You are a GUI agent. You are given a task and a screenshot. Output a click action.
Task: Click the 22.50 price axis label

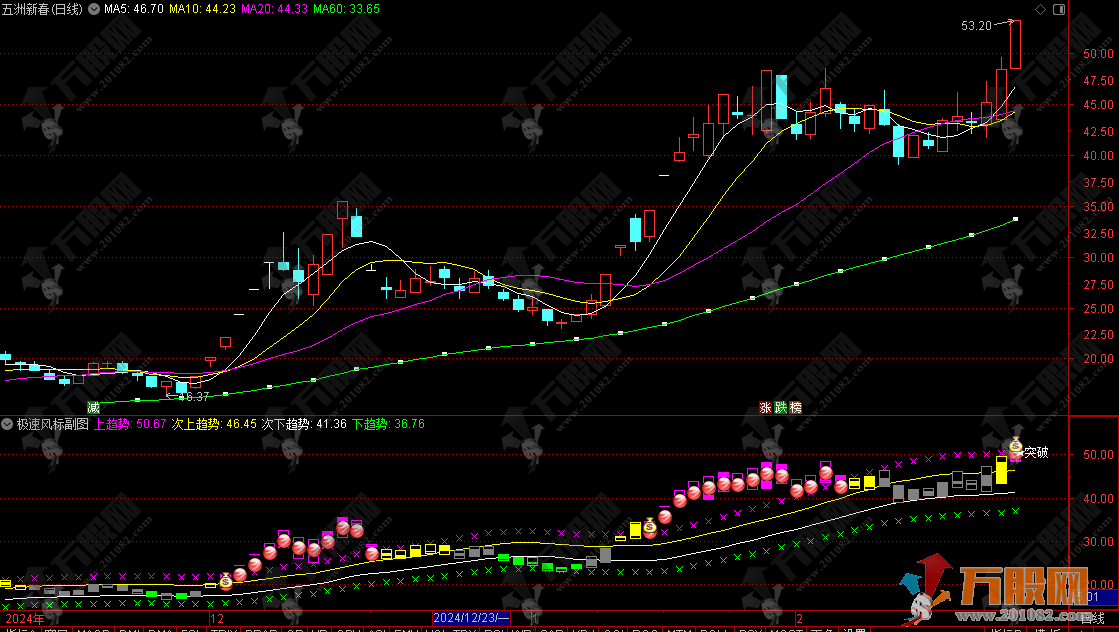coord(1098,334)
